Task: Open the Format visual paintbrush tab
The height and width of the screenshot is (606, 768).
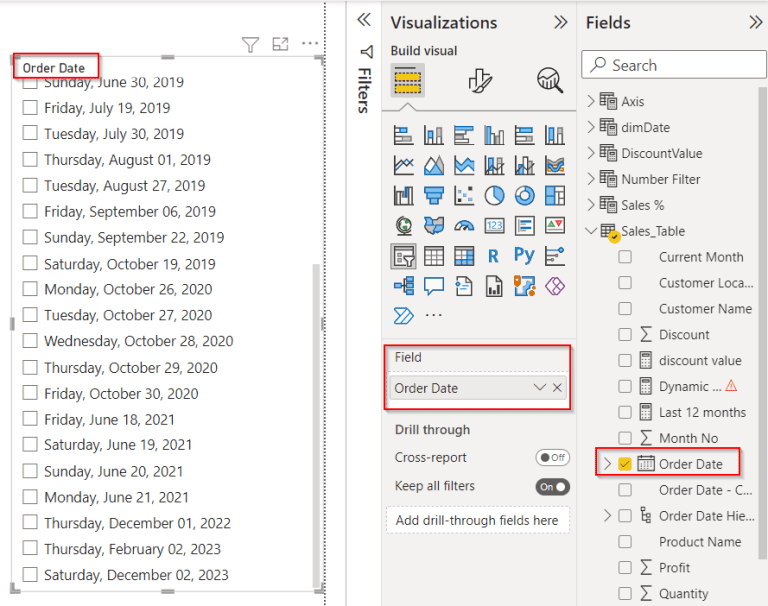Action: point(480,81)
